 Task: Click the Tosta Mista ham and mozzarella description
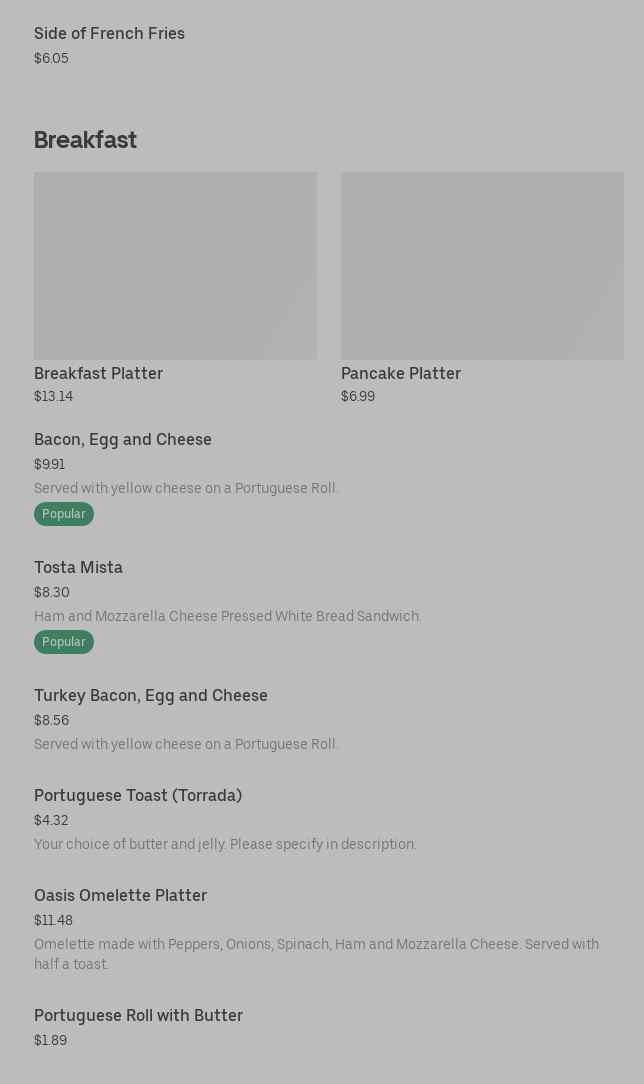pyautogui.click(x=227, y=616)
